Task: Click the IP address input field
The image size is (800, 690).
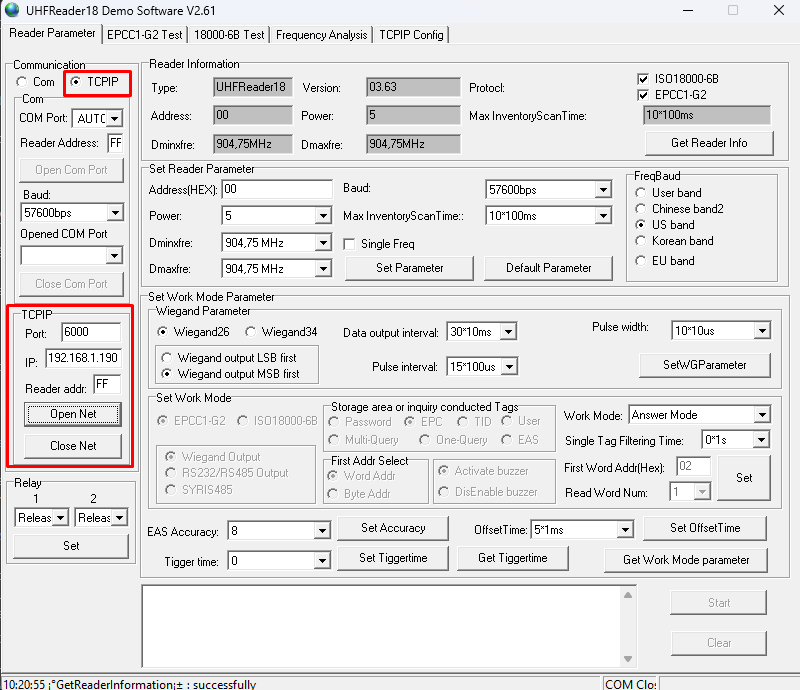Action: (83, 358)
